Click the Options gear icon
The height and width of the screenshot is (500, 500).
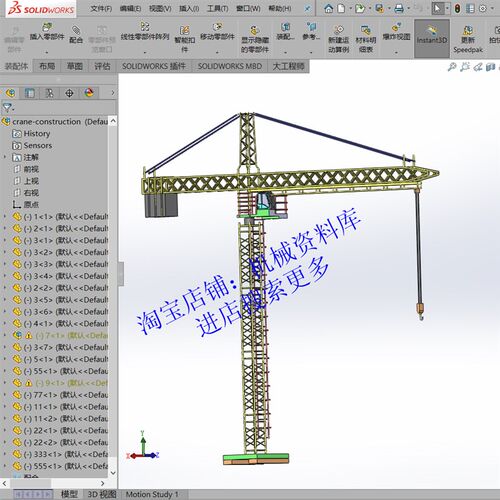click(482, 9)
